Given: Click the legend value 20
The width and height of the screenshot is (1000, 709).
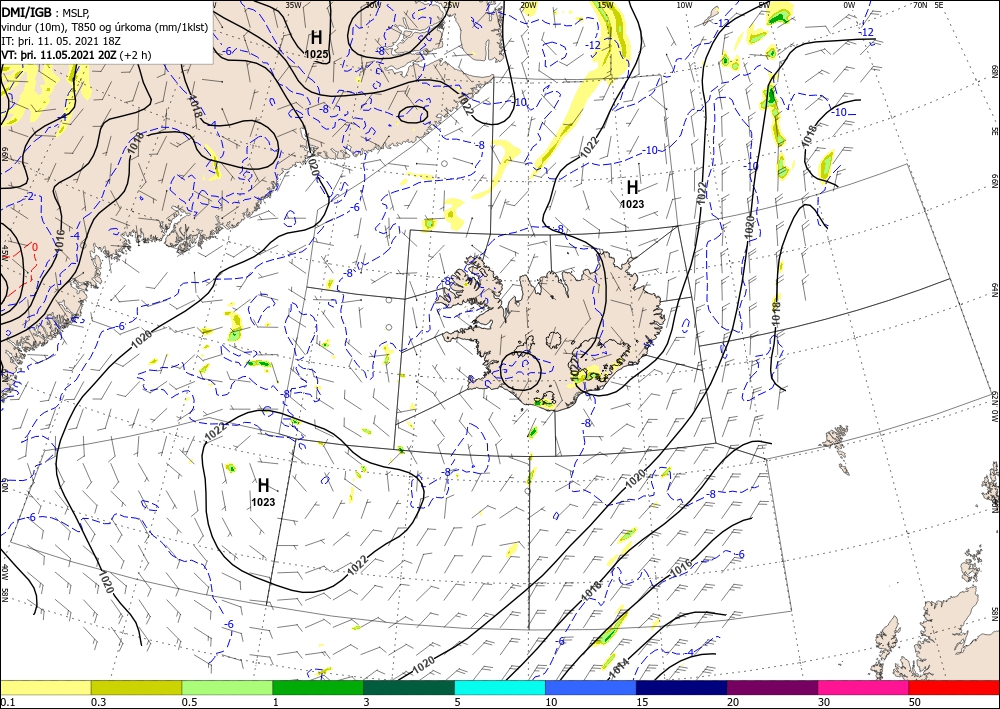Looking at the screenshot, I should tap(733, 702).
